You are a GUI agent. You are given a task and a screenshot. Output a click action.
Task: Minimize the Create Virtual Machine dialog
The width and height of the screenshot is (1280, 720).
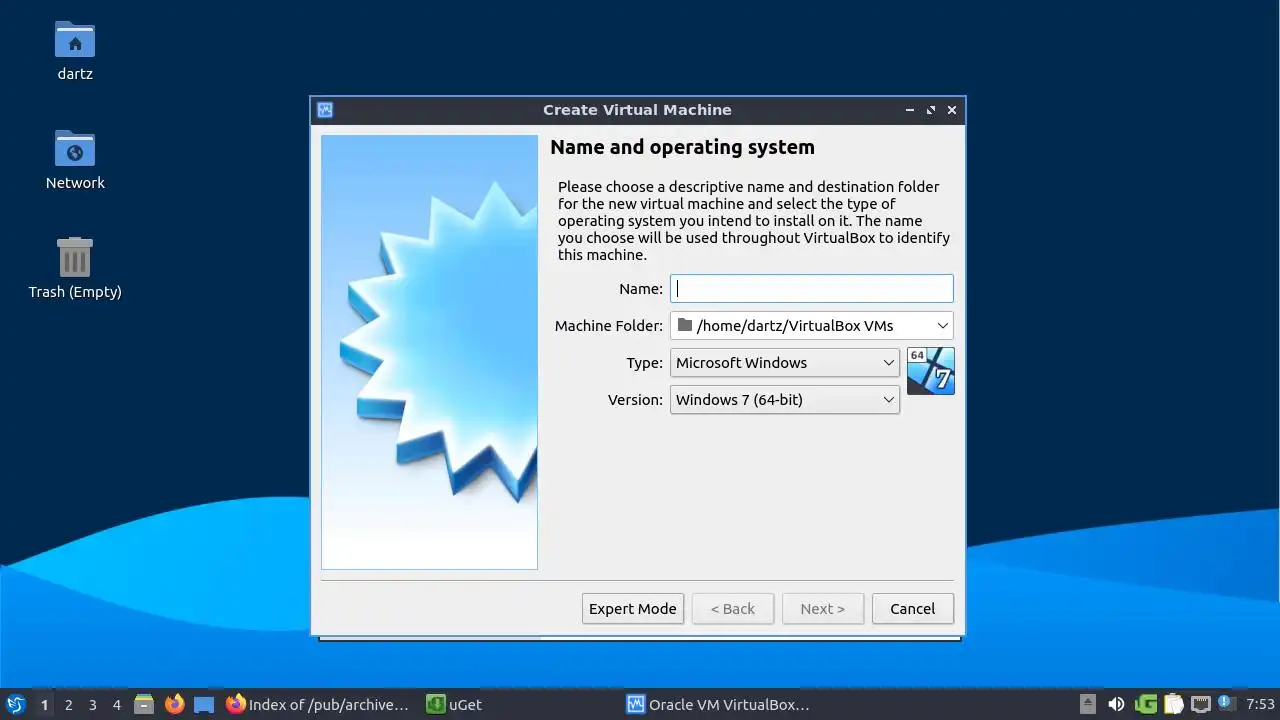point(910,110)
